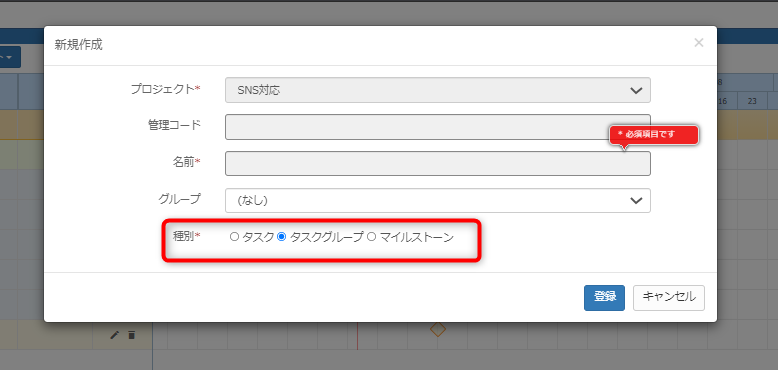Click the chevron arrow of プロジェクト select

coord(636,91)
